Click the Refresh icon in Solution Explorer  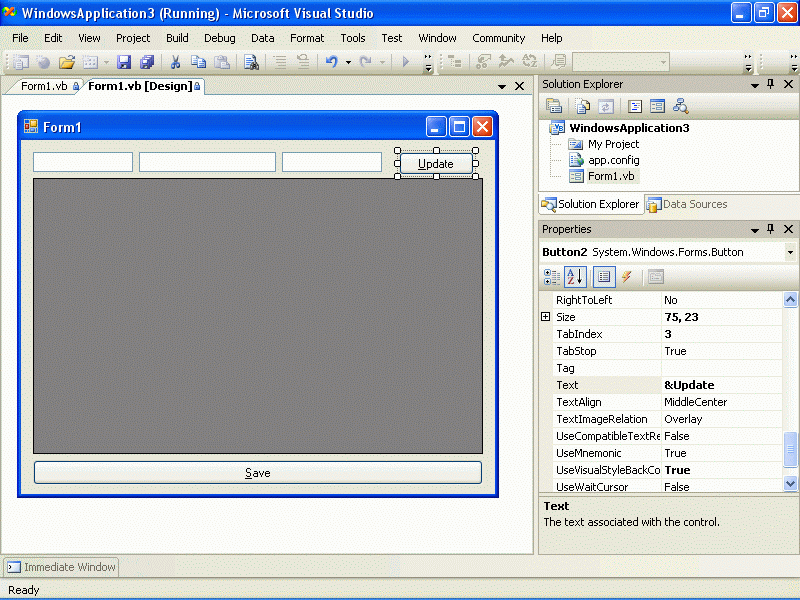(606, 106)
